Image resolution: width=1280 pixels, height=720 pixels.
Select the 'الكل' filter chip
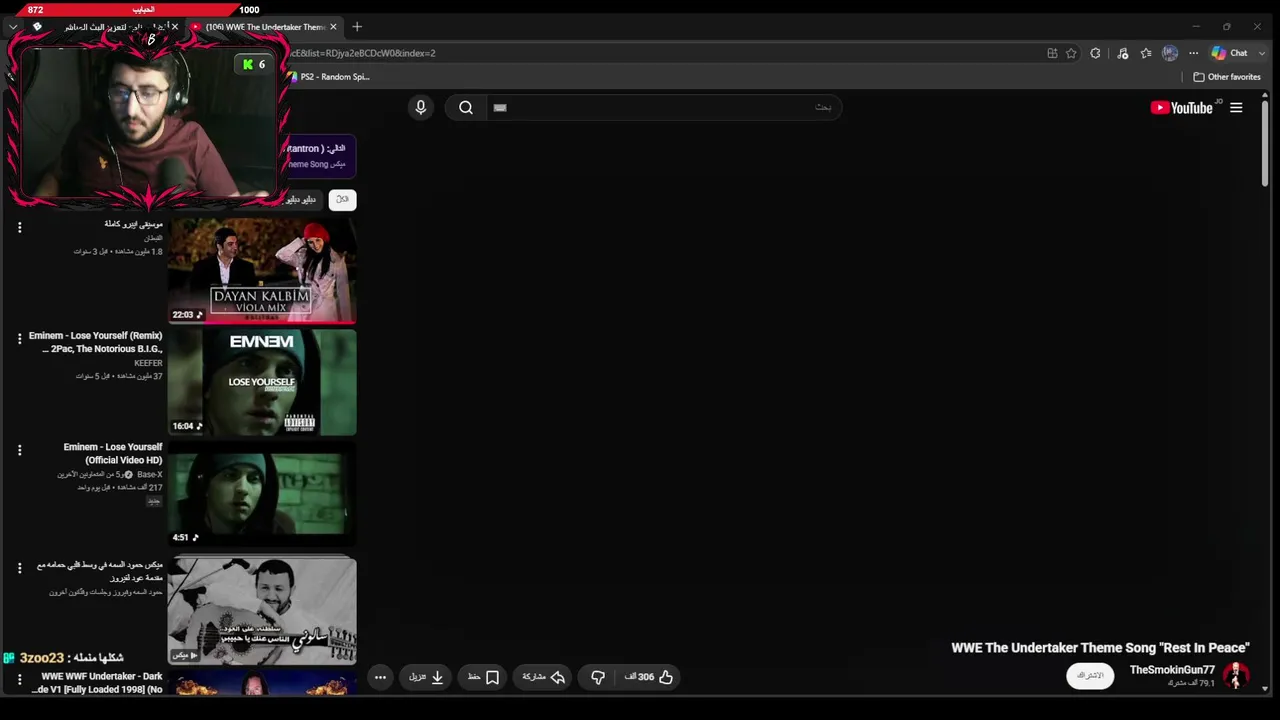click(342, 199)
